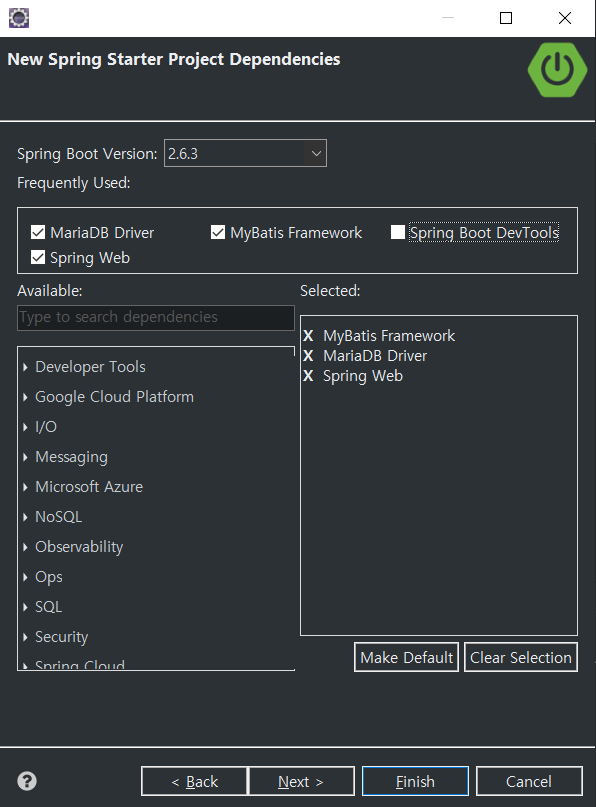Expand the SQL category

pyautogui.click(x=25, y=607)
